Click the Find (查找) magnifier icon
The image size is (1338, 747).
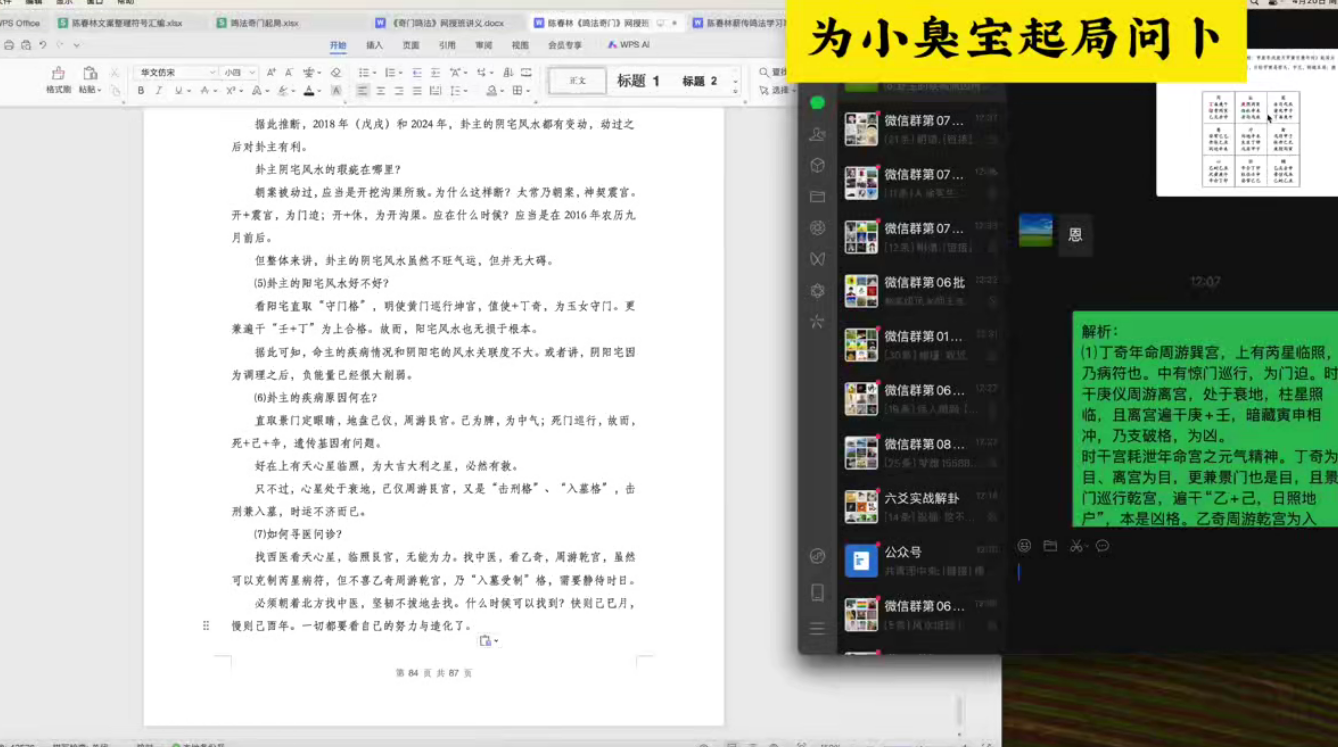pos(764,73)
